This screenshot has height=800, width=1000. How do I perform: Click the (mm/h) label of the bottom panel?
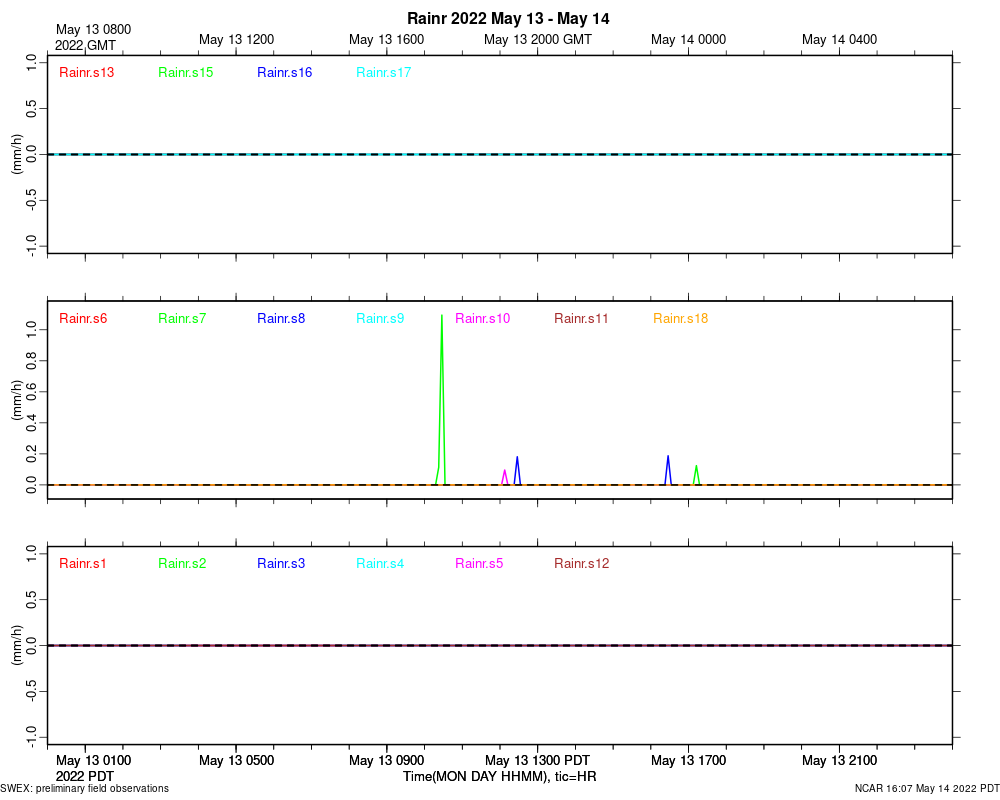click(x=17, y=645)
